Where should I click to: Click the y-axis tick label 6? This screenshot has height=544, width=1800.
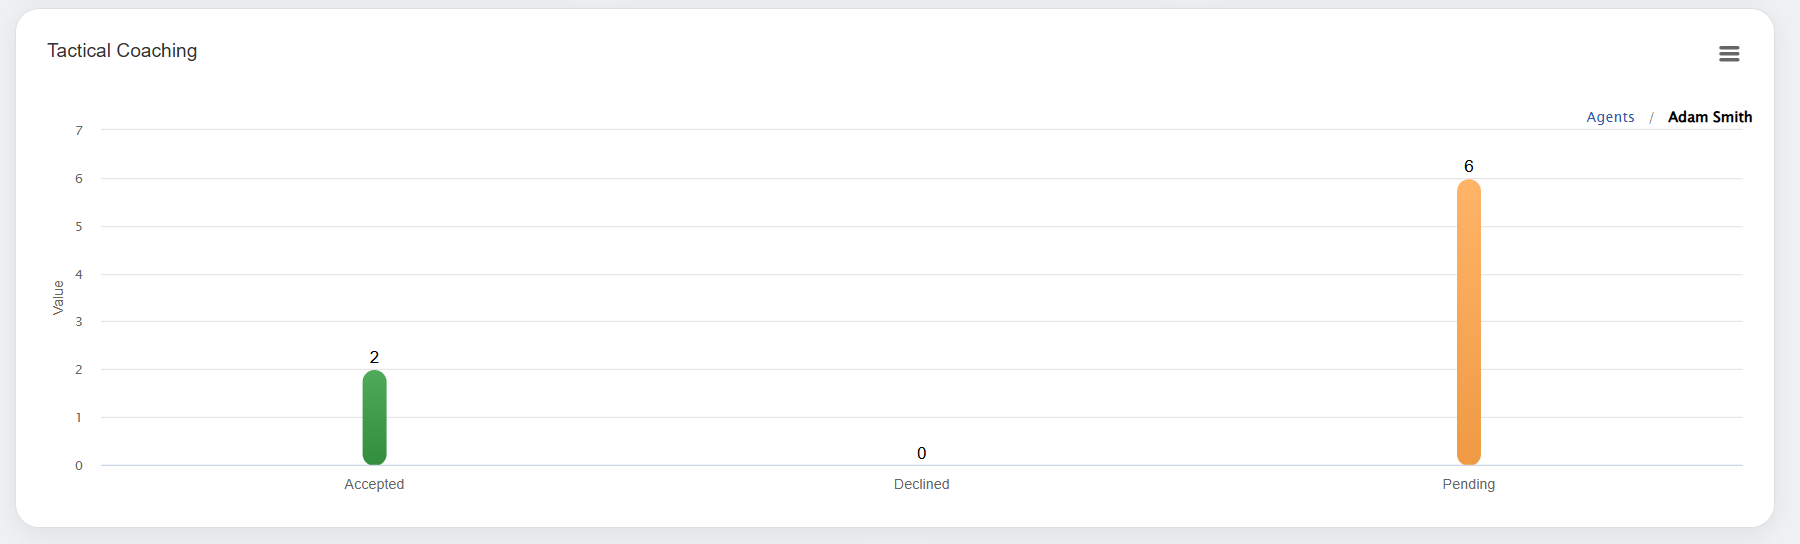(79, 179)
